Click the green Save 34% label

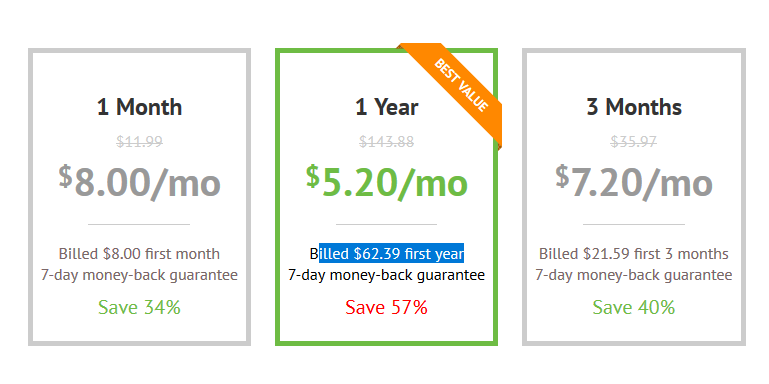pos(139,307)
